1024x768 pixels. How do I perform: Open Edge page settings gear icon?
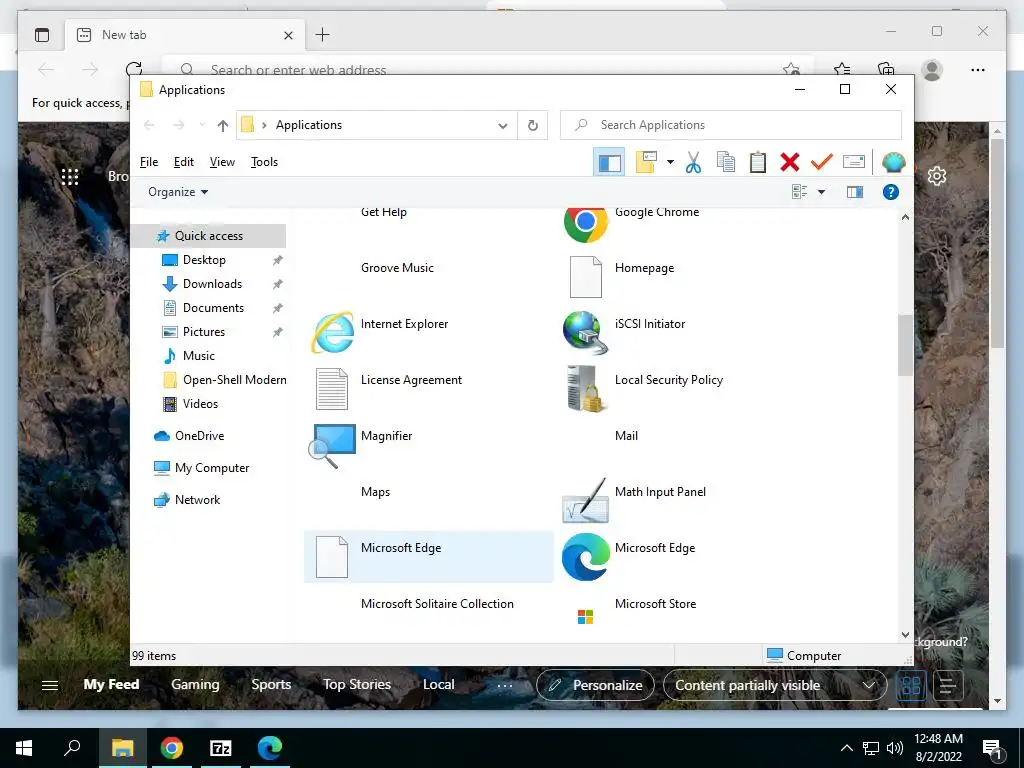(937, 176)
